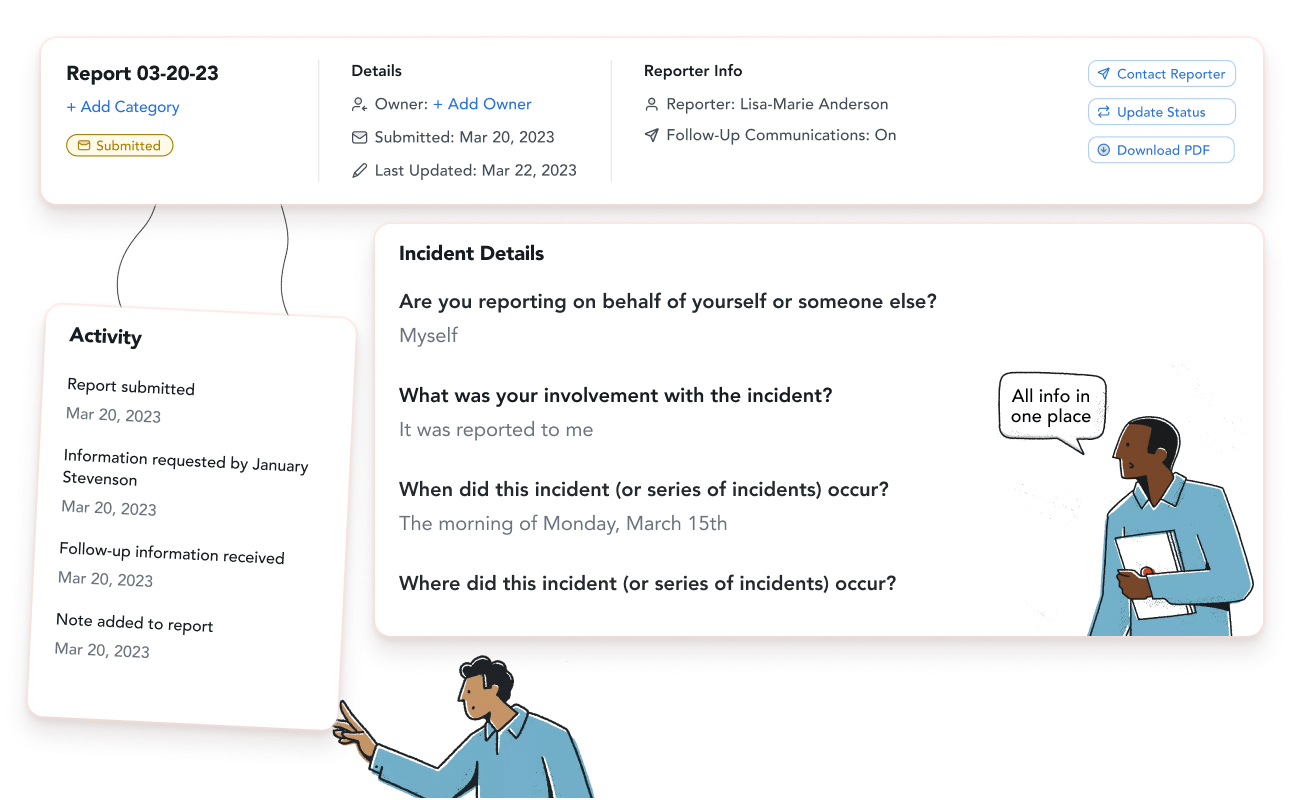Image resolution: width=1300 pixels, height=800 pixels.
Task: Click the 'Where did this incident occur' question
Action: (x=647, y=583)
